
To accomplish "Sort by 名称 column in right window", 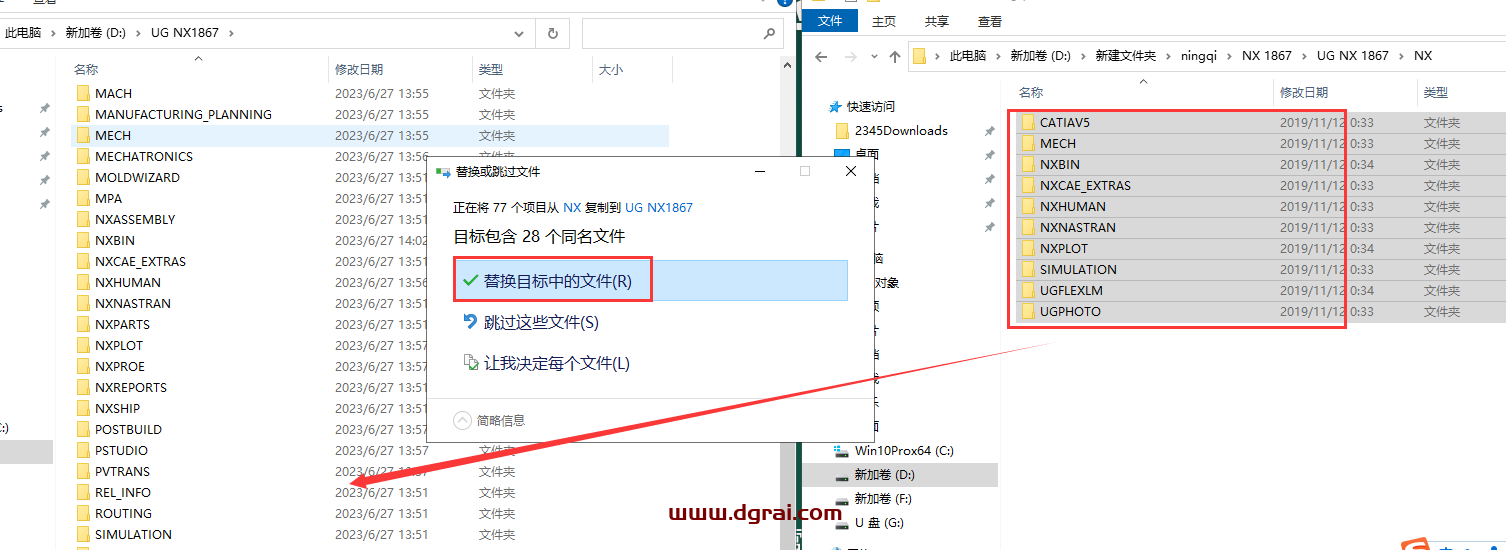I will click(1031, 92).
